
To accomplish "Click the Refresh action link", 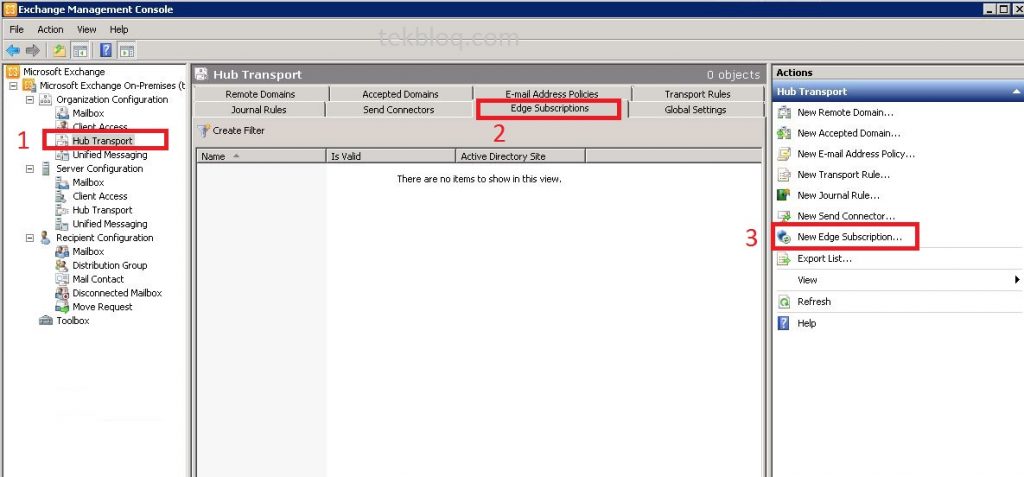I will [x=814, y=302].
